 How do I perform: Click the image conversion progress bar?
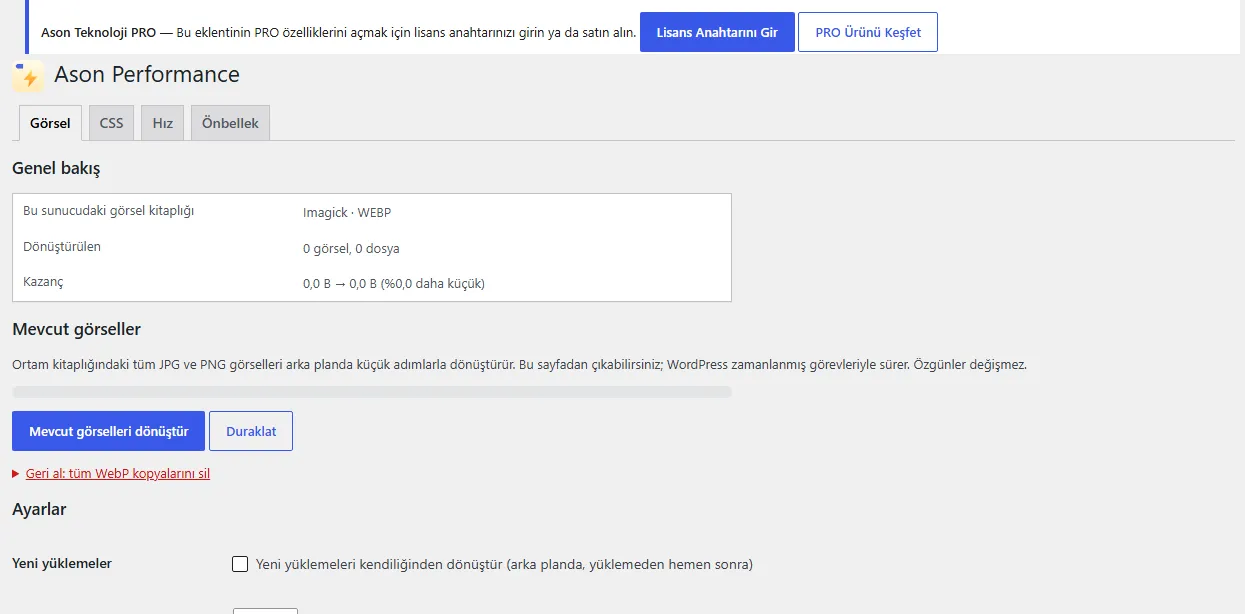point(372,392)
